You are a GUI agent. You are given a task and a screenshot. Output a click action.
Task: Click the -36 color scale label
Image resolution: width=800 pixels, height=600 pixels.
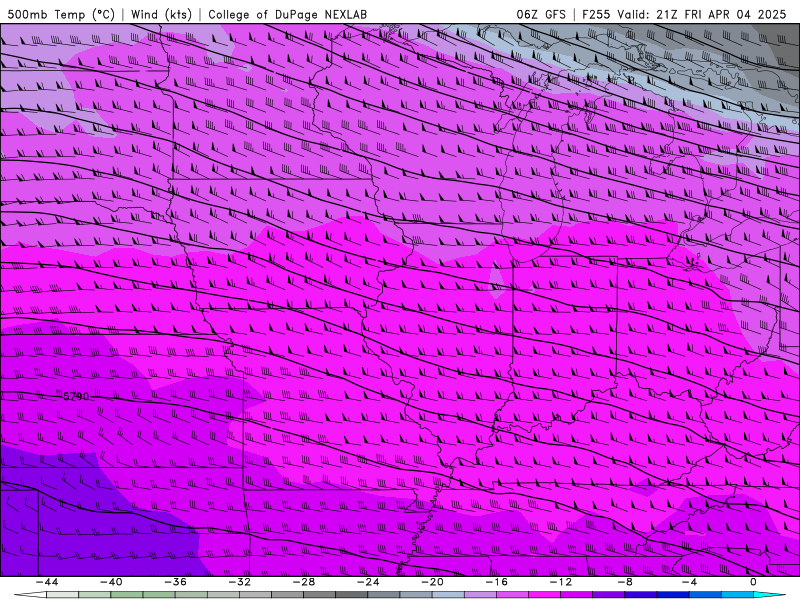point(176,582)
